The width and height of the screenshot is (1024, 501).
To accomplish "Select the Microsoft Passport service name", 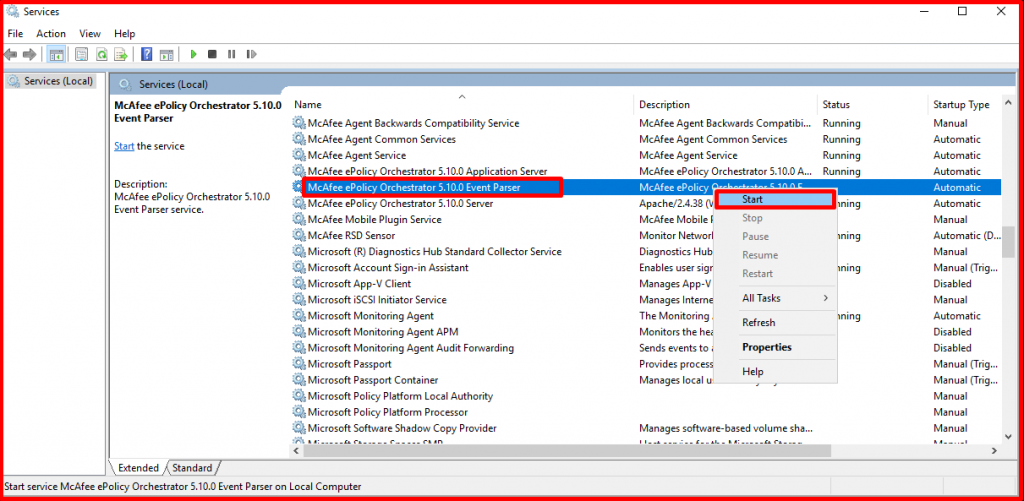I will point(349,364).
